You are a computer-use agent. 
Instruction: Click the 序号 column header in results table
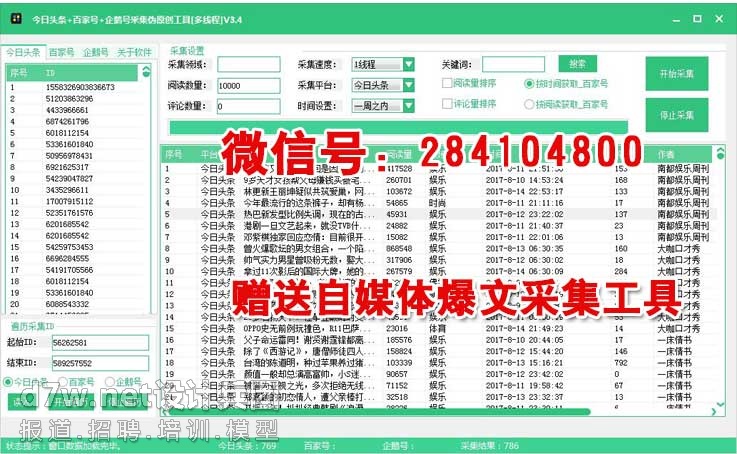173,154
